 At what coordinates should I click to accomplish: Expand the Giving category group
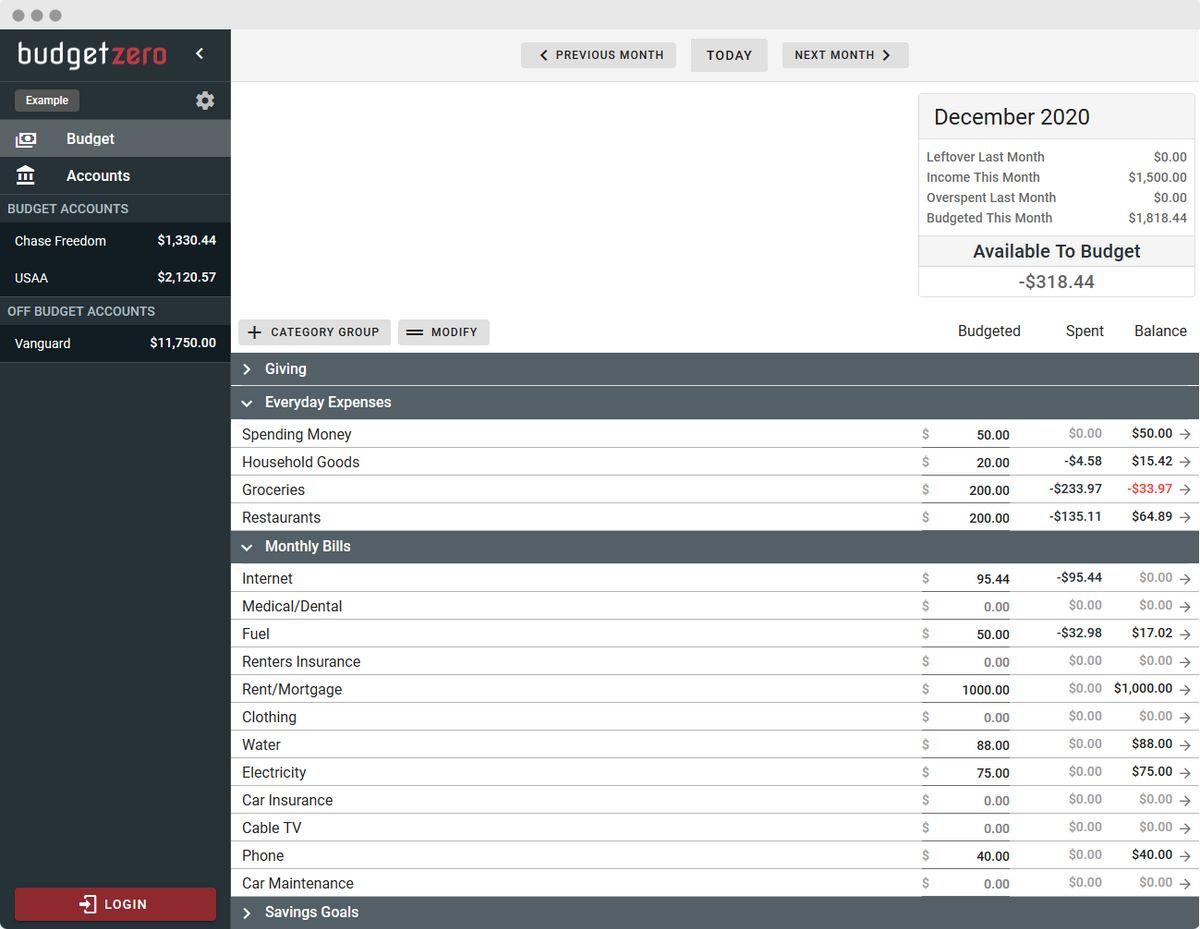247,369
